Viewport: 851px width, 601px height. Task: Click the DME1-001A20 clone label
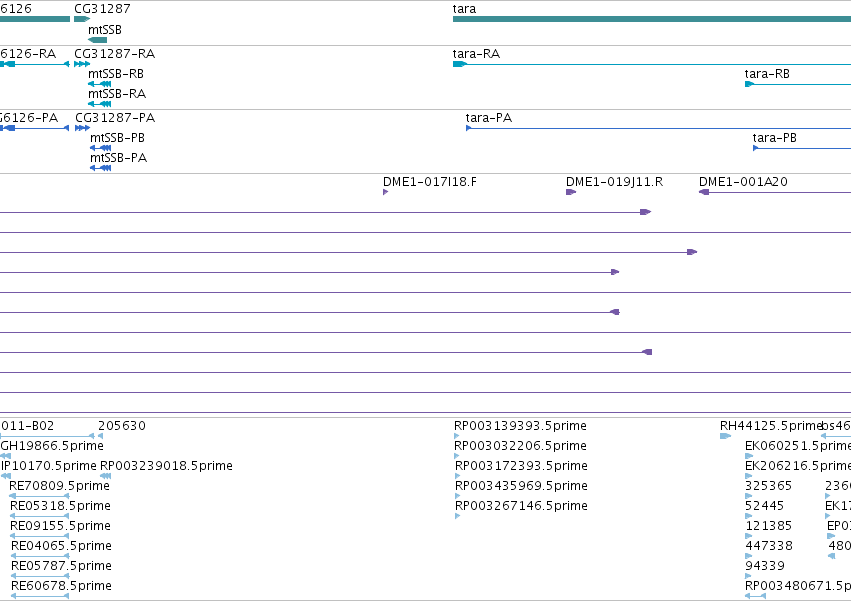tap(743, 182)
